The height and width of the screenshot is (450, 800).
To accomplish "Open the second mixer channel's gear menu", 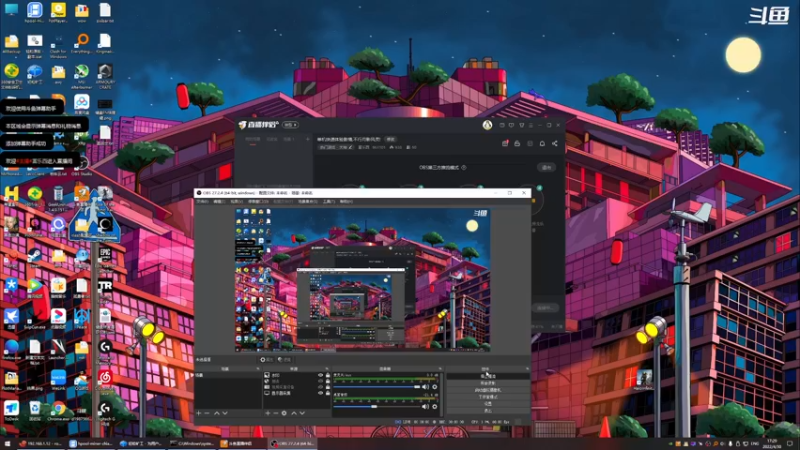I will (435, 407).
